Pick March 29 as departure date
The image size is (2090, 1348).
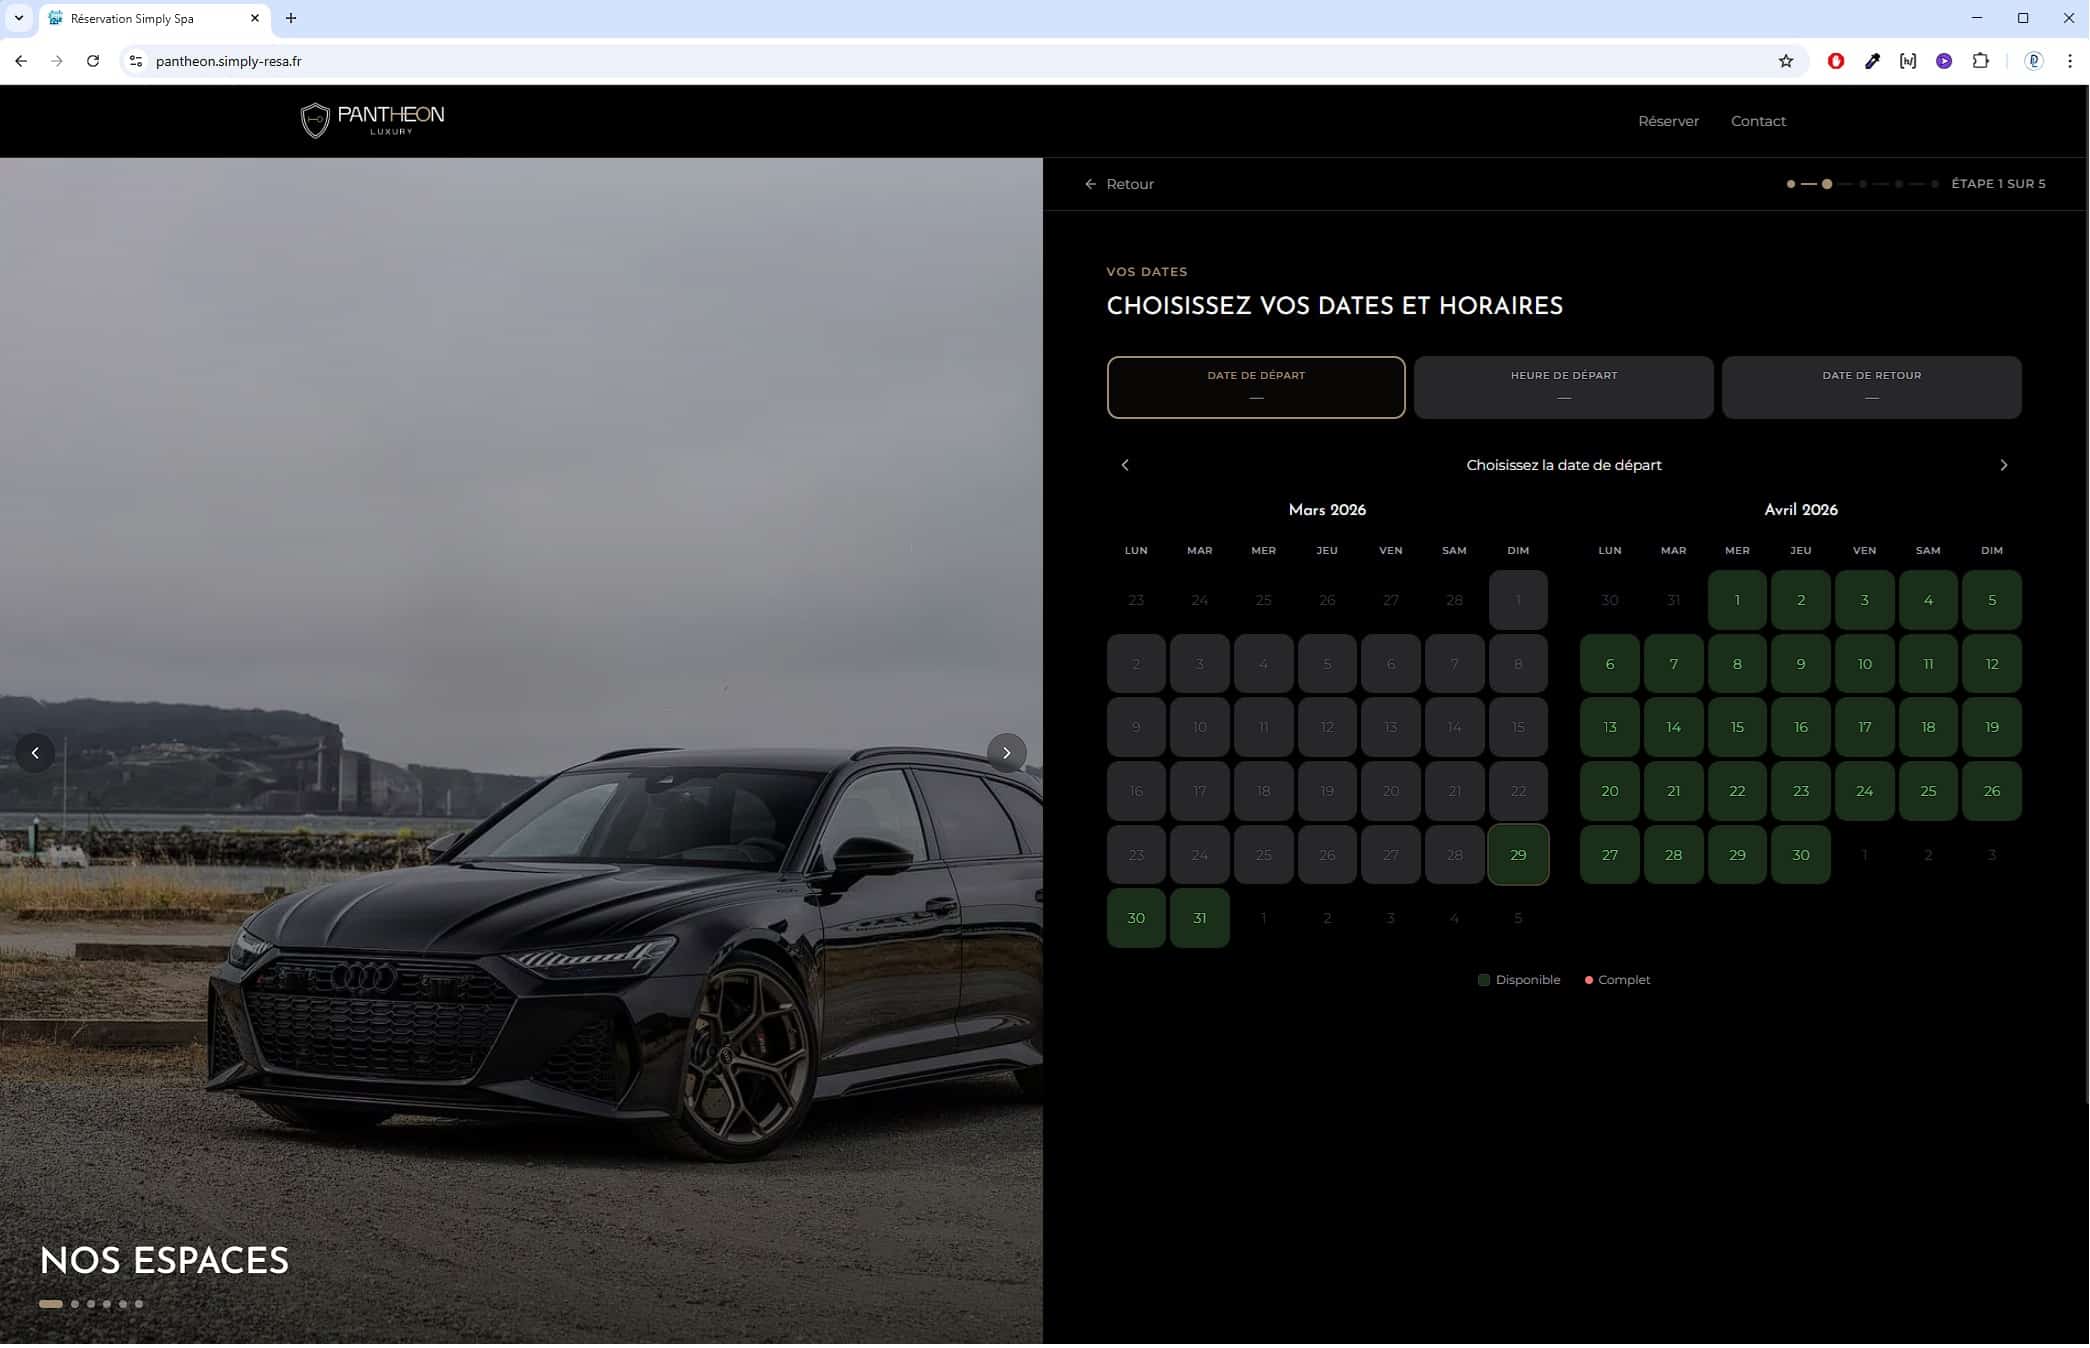(x=1518, y=855)
